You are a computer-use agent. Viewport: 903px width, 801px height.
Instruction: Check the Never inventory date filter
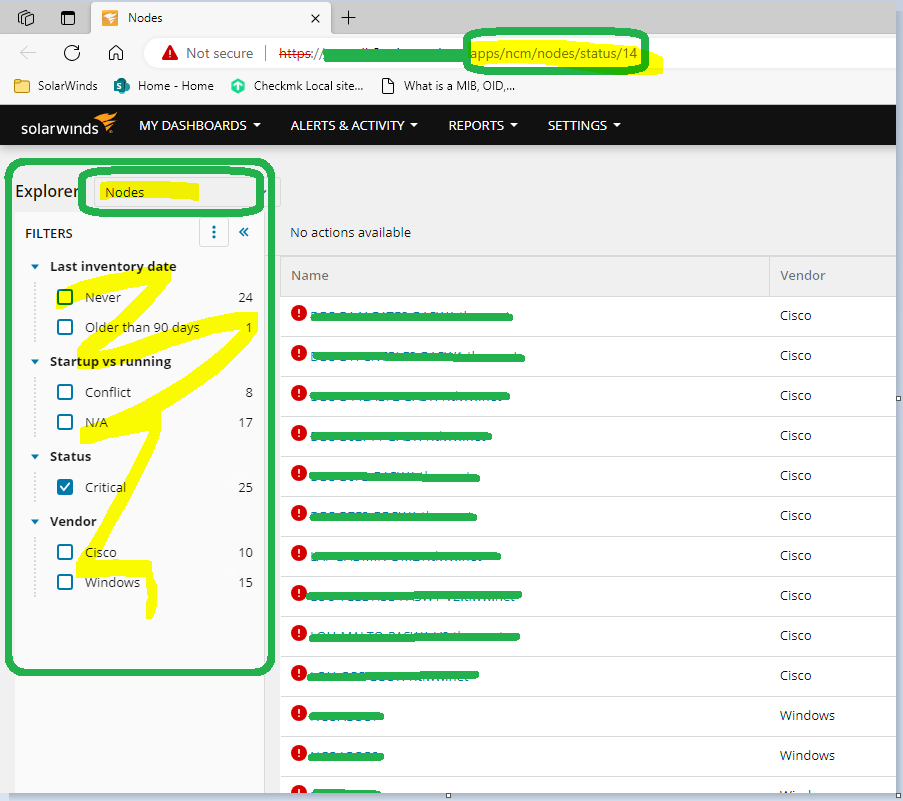tap(65, 297)
